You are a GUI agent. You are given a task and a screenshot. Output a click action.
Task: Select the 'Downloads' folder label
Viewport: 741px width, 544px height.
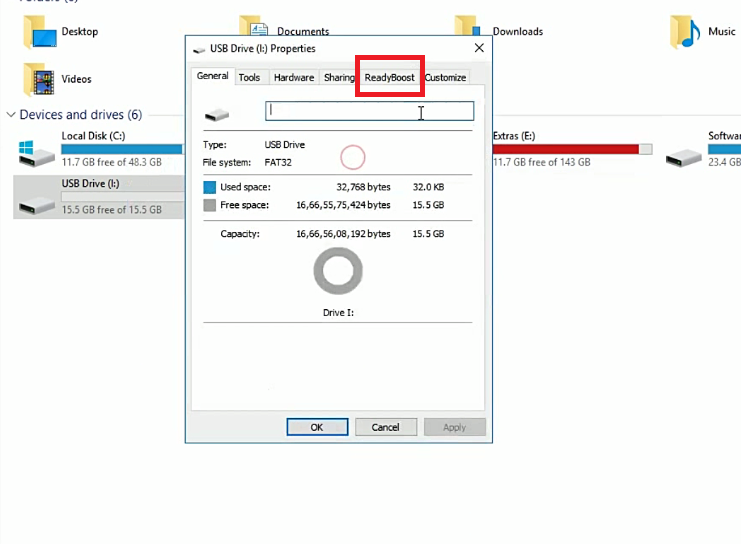tap(518, 32)
